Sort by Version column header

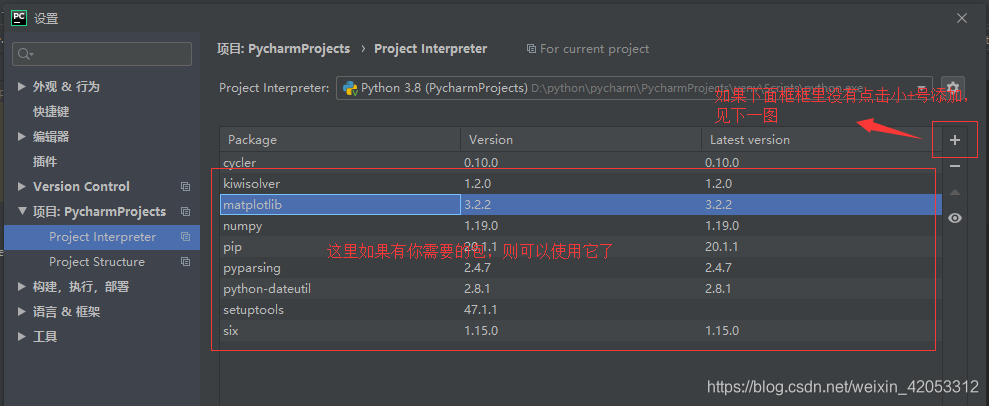(x=581, y=139)
